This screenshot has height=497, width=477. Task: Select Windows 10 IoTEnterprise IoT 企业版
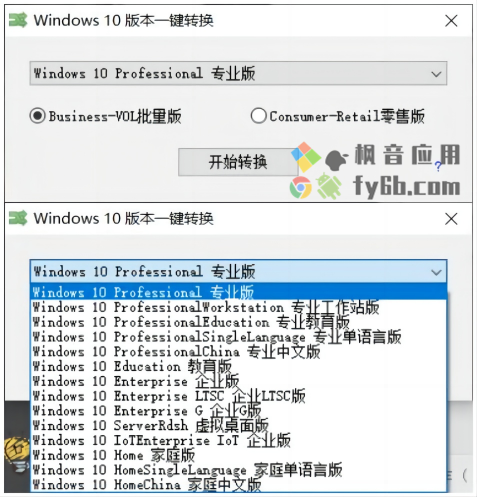[x=238, y=440]
